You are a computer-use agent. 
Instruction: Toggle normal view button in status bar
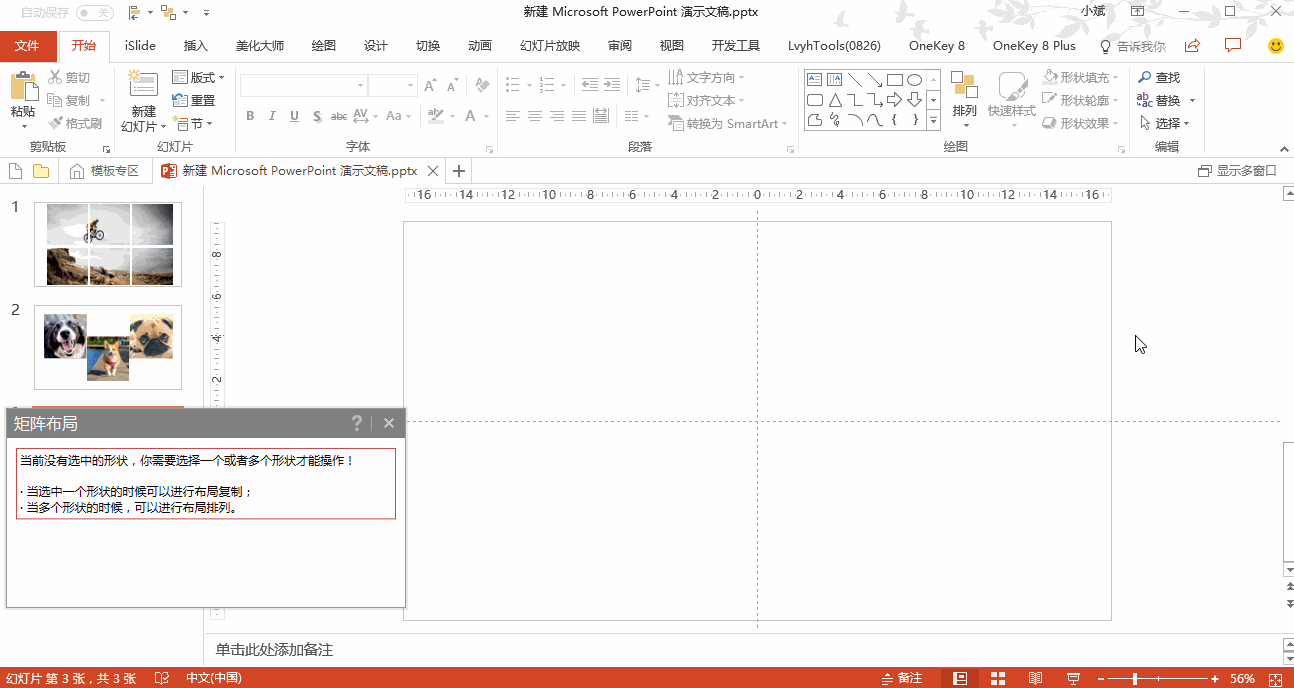coord(960,678)
